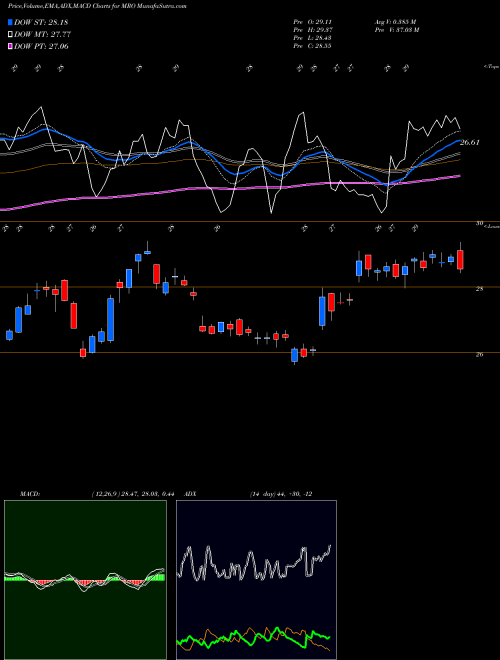Click the MACD panel title
500x660 pixels.
[30, 494]
